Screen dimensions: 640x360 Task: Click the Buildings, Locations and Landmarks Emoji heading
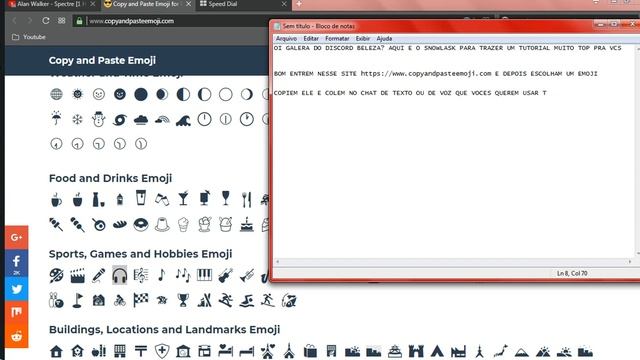click(x=164, y=329)
